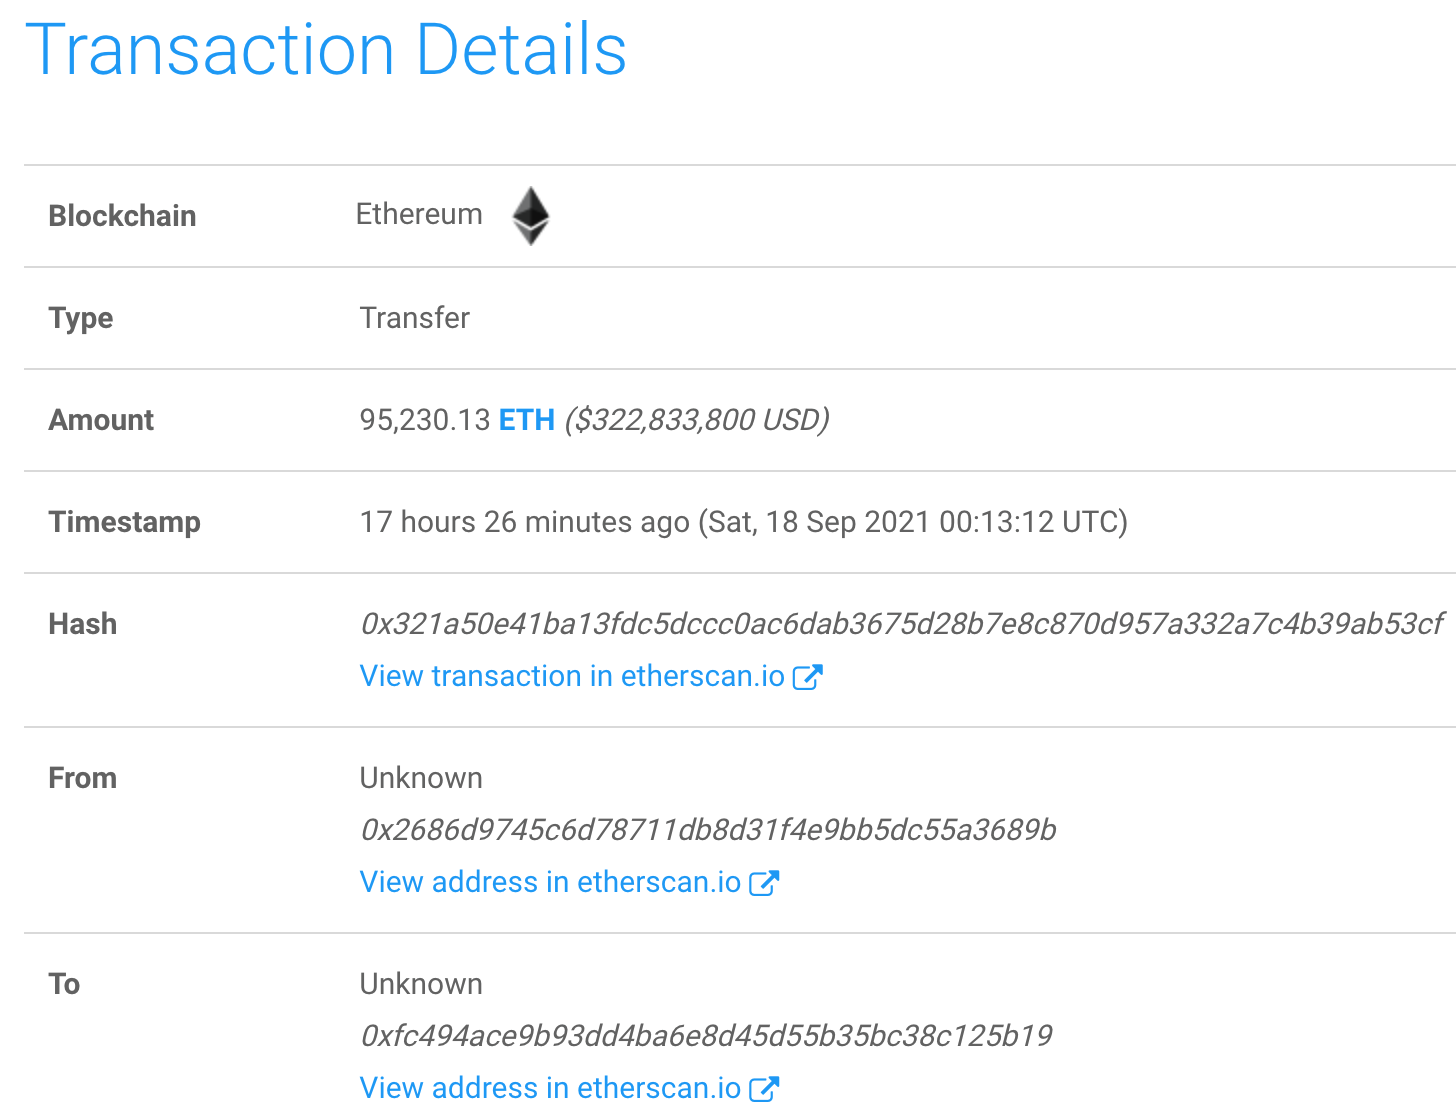This screenshot has width=1456, height=1116.
Task: Open the transaction in etherscan.io
Action: click(571, 676)
